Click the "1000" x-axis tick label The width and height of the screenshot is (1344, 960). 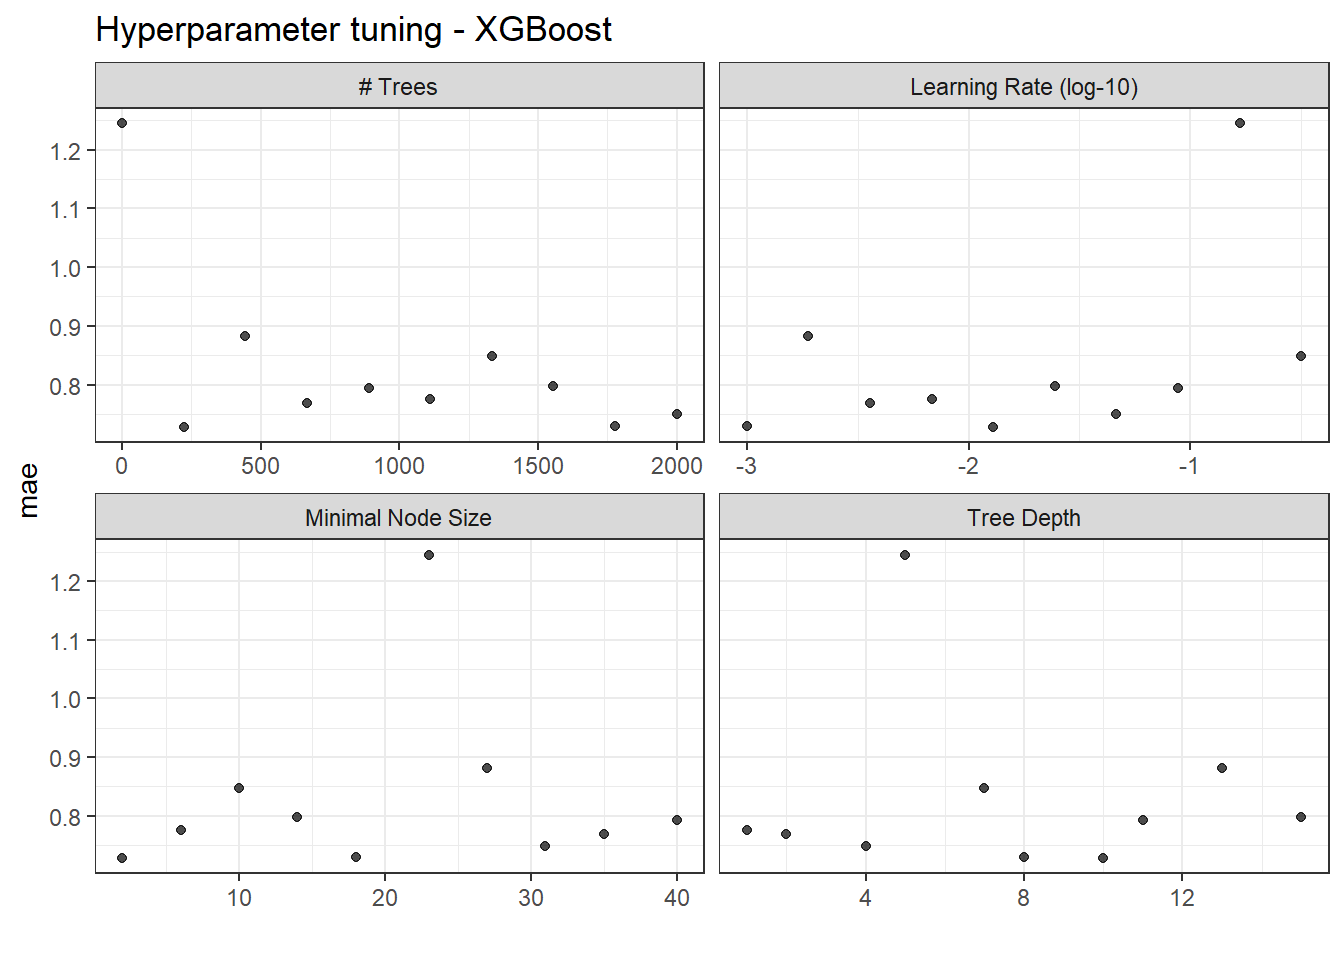(399, 466)
